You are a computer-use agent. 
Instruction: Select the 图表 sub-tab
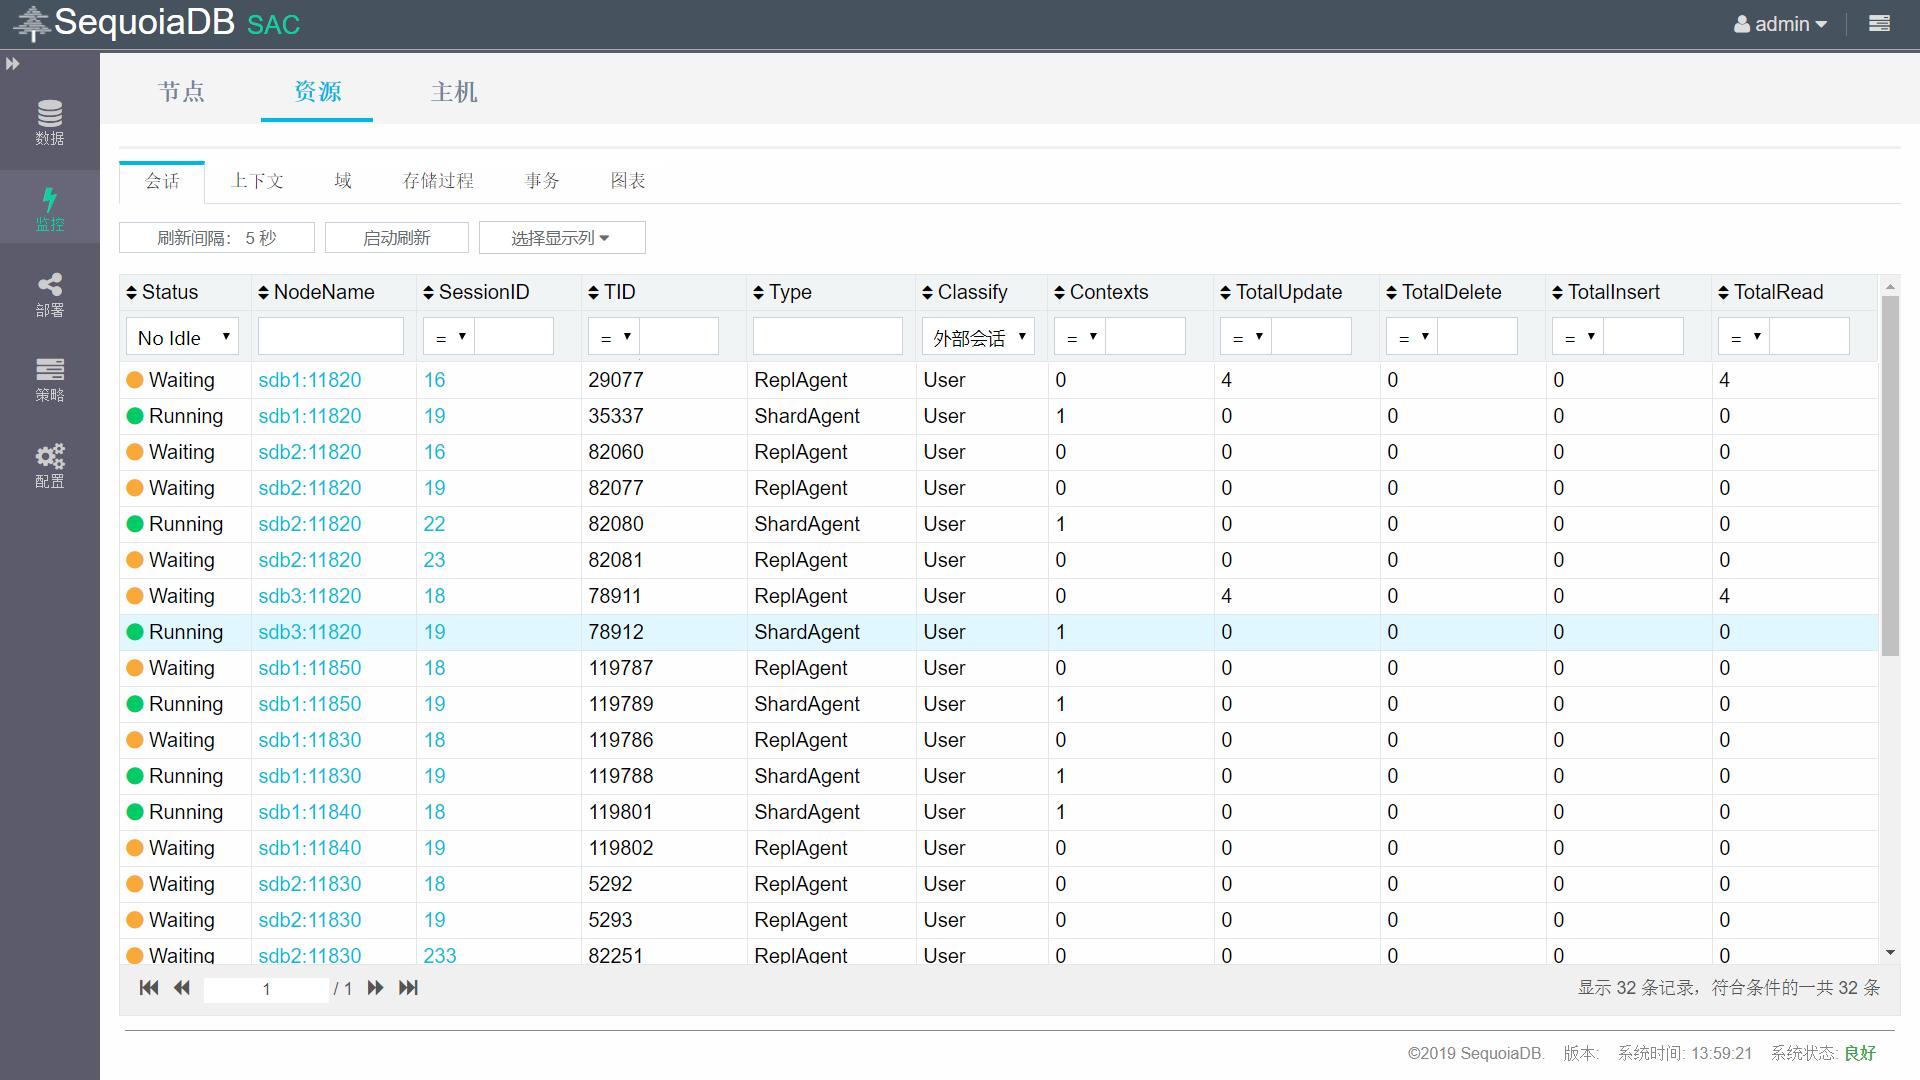click(x=628, y=181)
